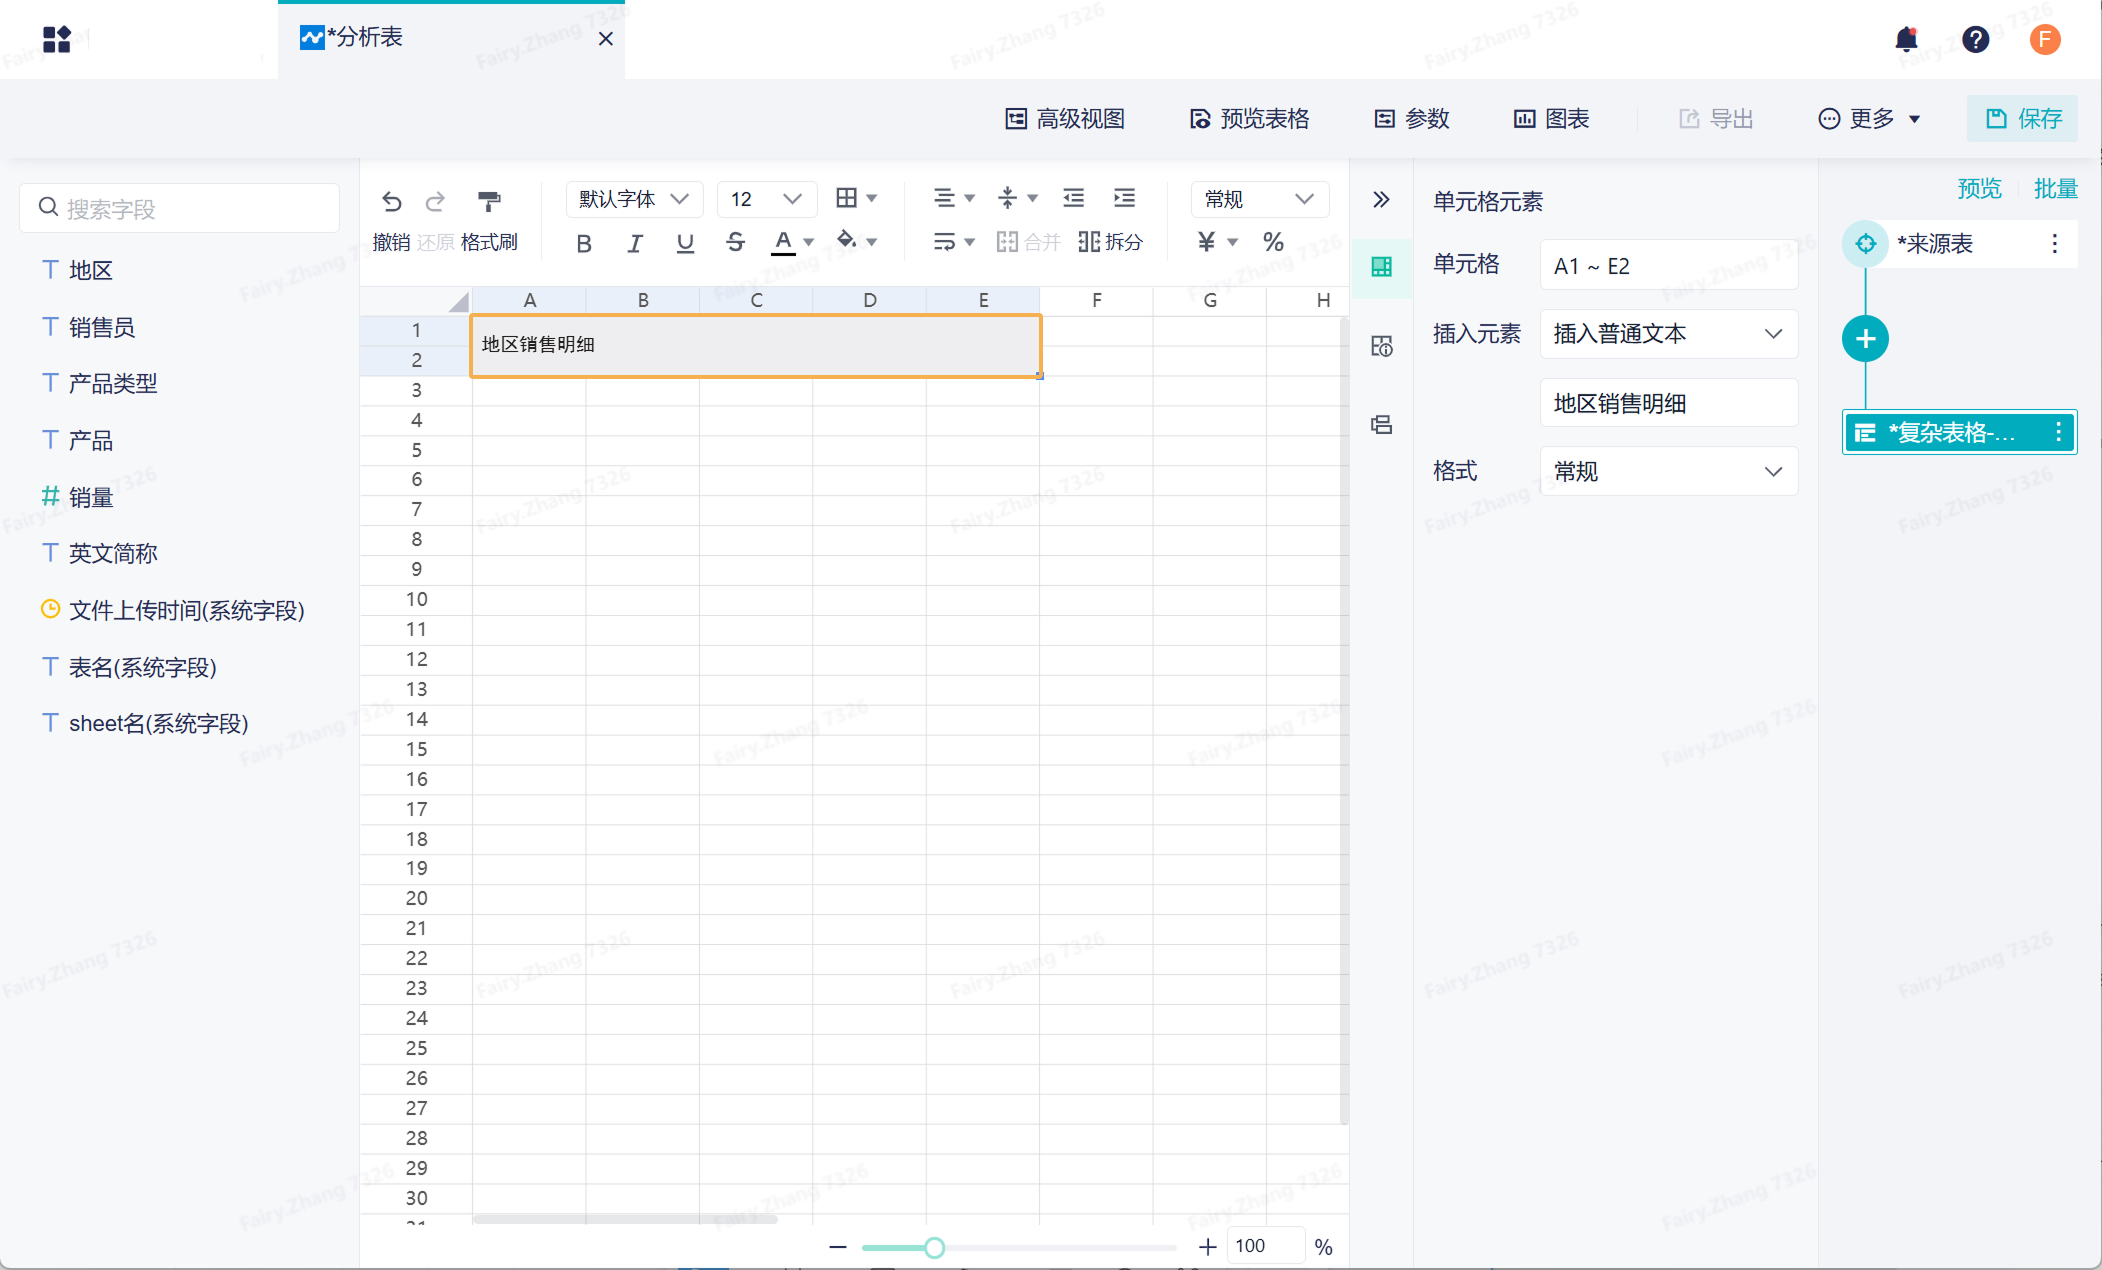Screen dimensions: 2102x1270
Task: Open the font size 12 dropdown
Action: pos(766,199)
